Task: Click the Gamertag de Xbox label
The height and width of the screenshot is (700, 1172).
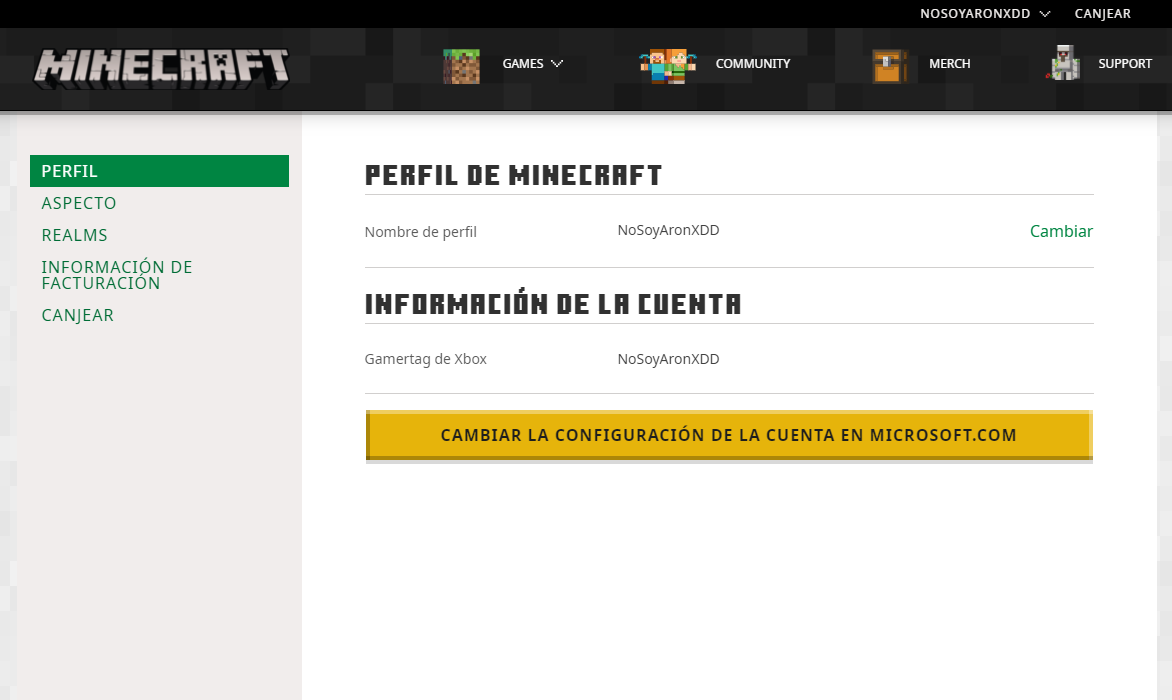Action: click(425, 359)
